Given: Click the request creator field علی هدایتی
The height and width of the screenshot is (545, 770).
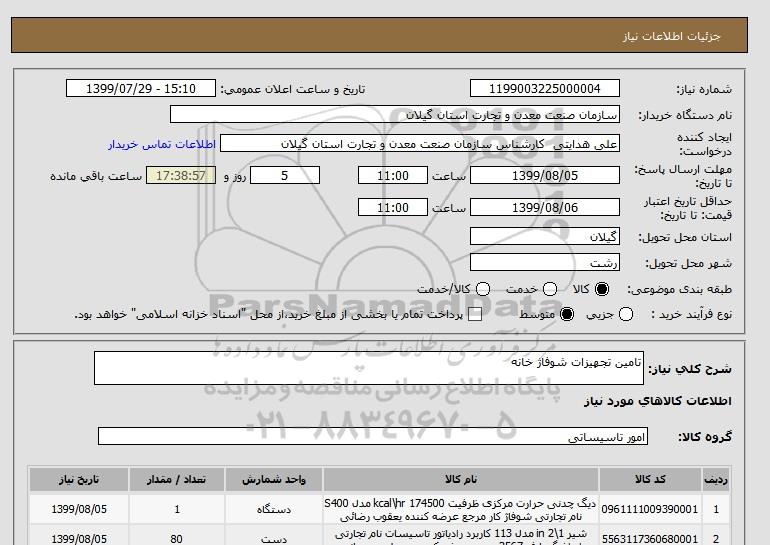Looking at the screenshot, I should 420,144.
